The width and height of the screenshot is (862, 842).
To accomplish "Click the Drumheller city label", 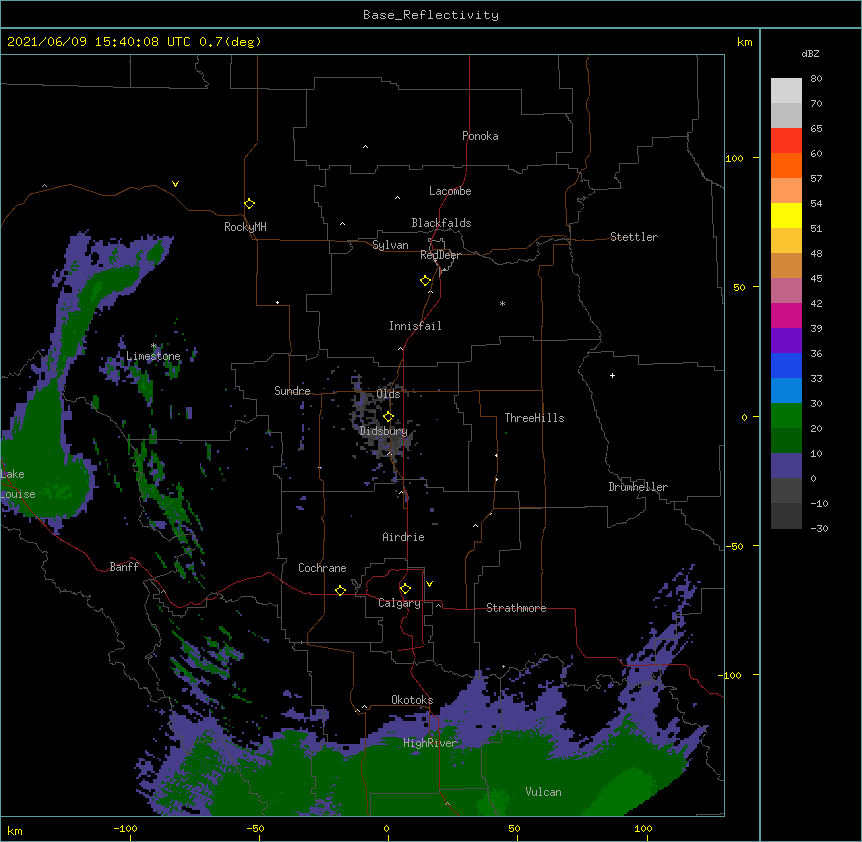I will [638, 487].
